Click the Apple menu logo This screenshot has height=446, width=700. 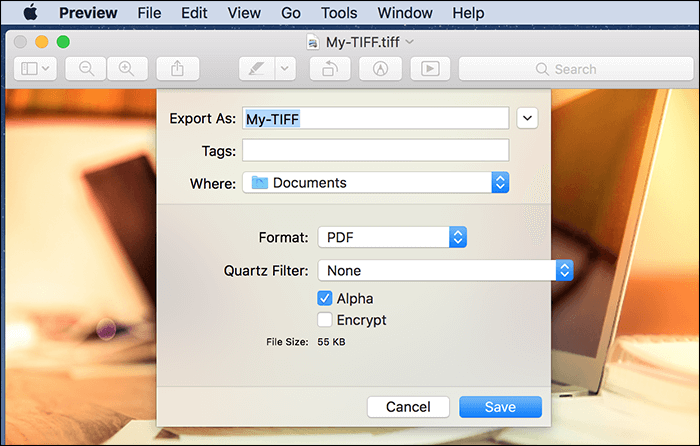tap(30, 13)
